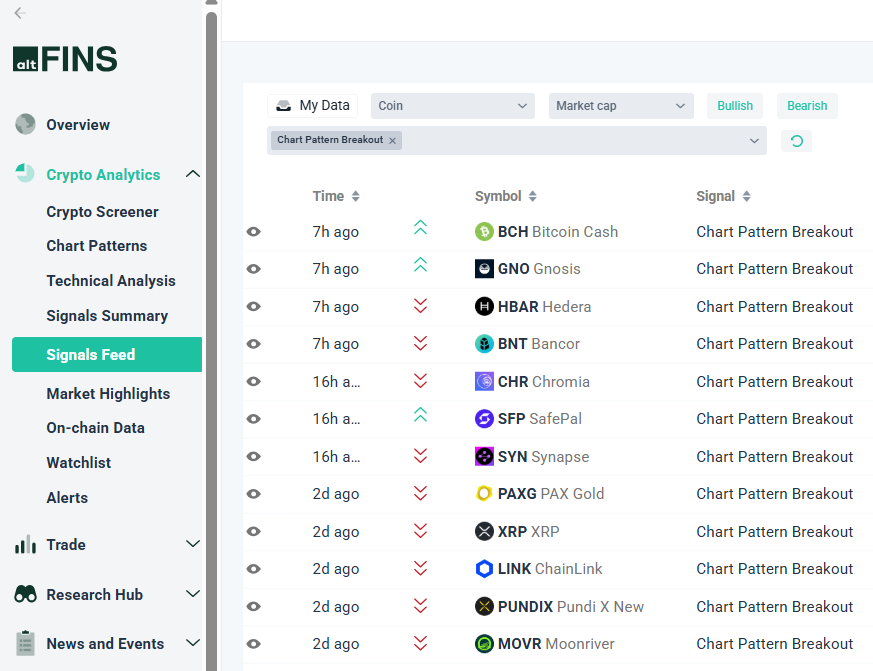Image resolution: width=873 pixels, height=671 pixels.
Task: Open Chart Patterns in the sidebar
Action: [x=96, y=246]
